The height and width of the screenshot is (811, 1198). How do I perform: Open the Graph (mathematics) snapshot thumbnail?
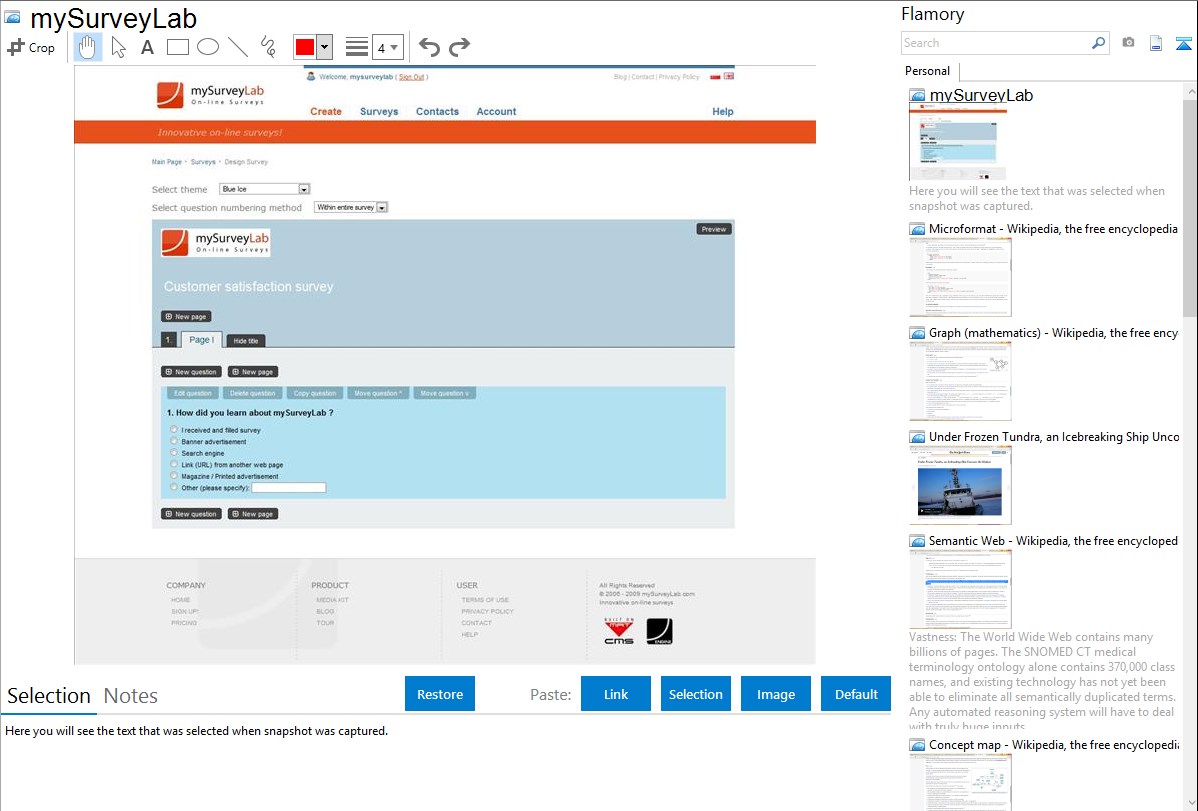coord(960,381)
